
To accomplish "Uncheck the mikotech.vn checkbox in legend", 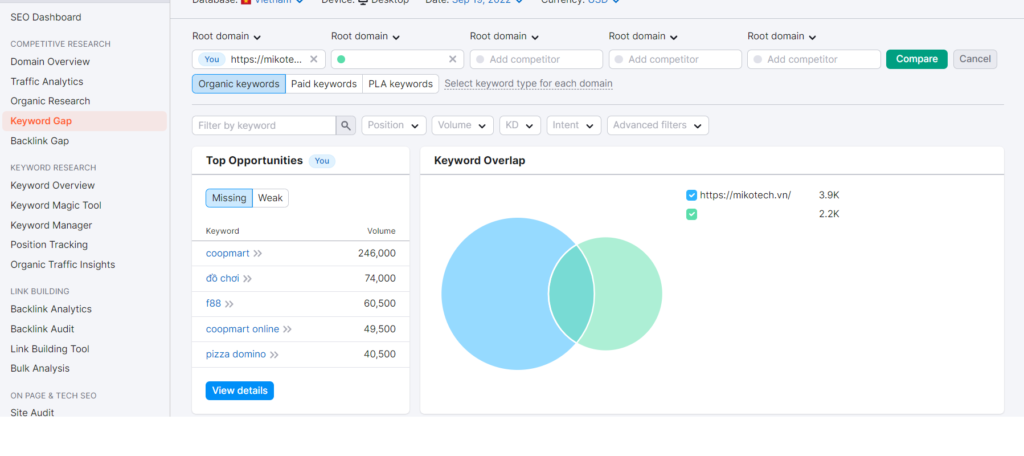I will point(692,195).
